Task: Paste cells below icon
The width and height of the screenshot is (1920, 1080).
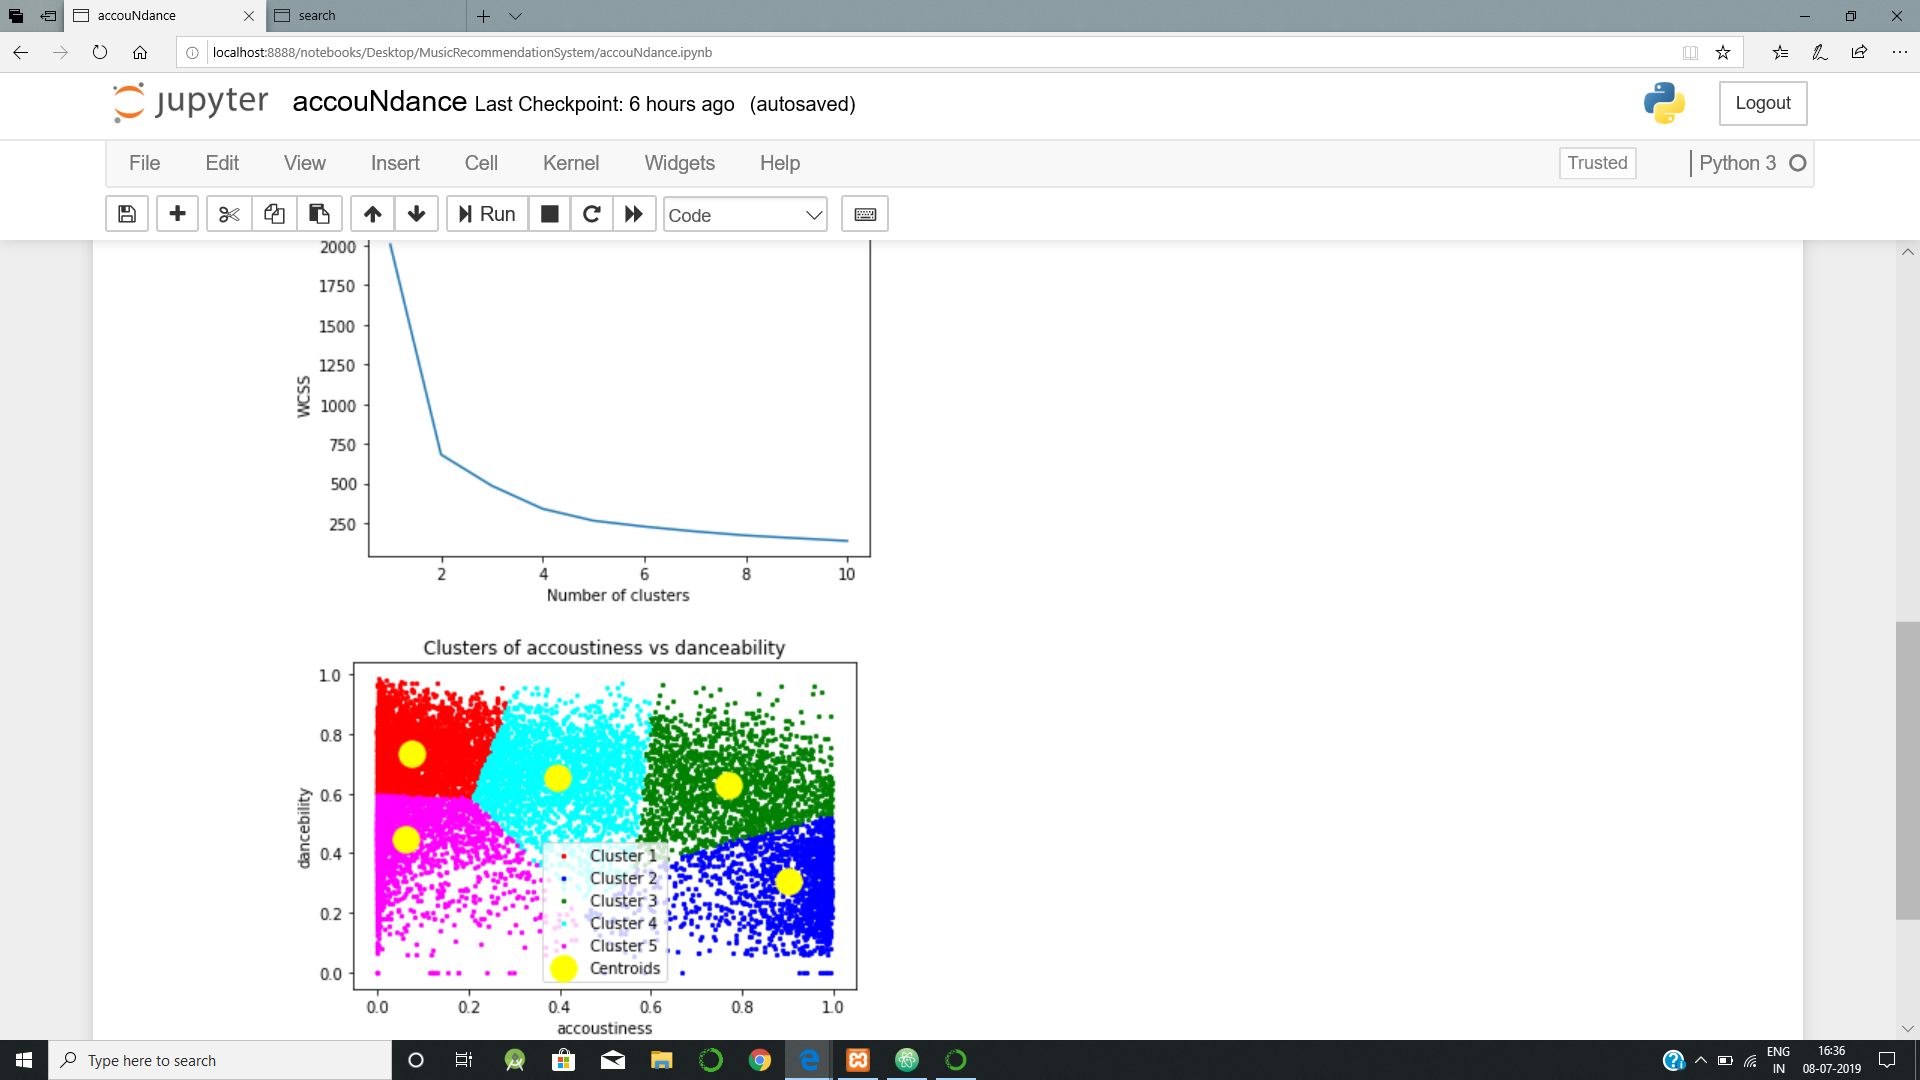Action: 319,214
